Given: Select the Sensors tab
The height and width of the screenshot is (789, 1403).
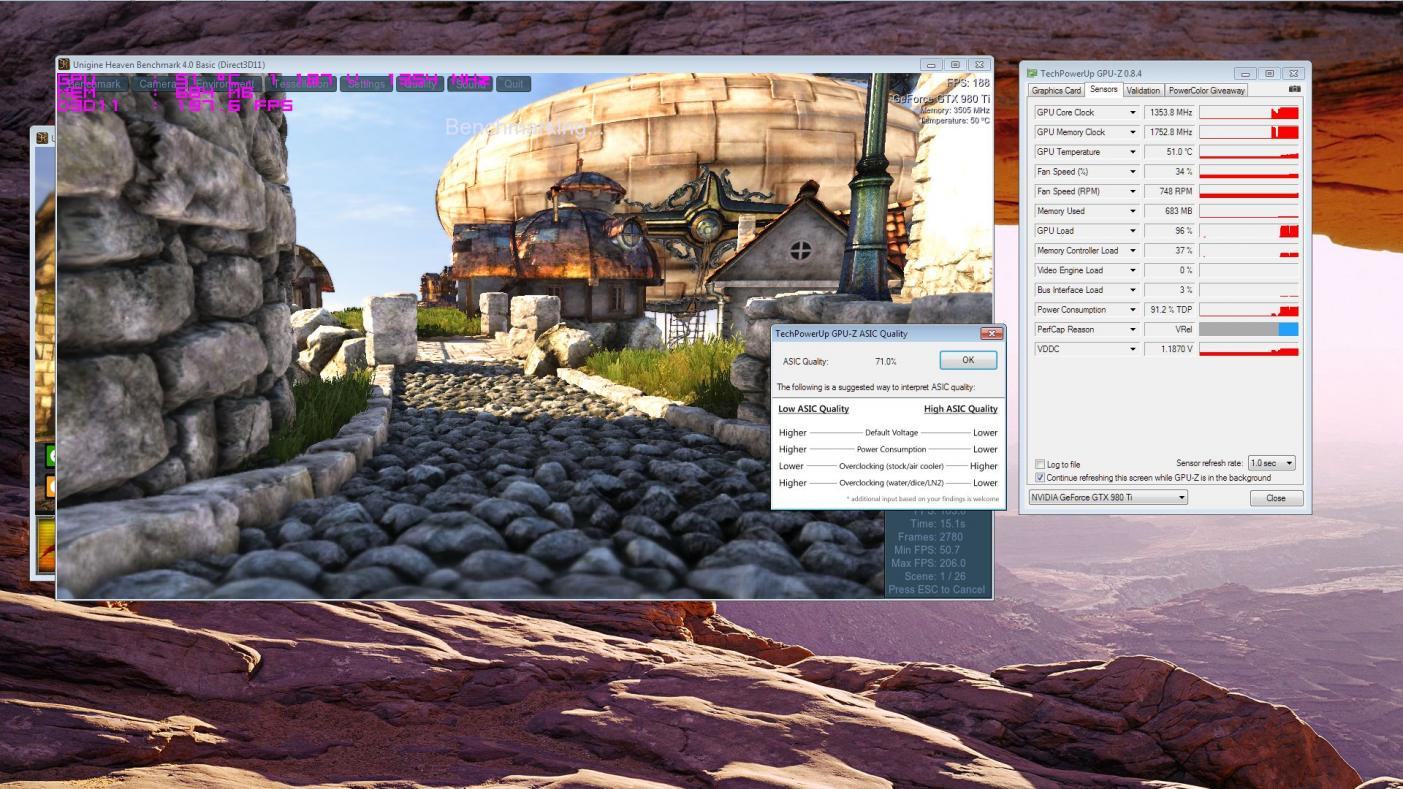Looking at the screenshot, I should pos(1103,89).
